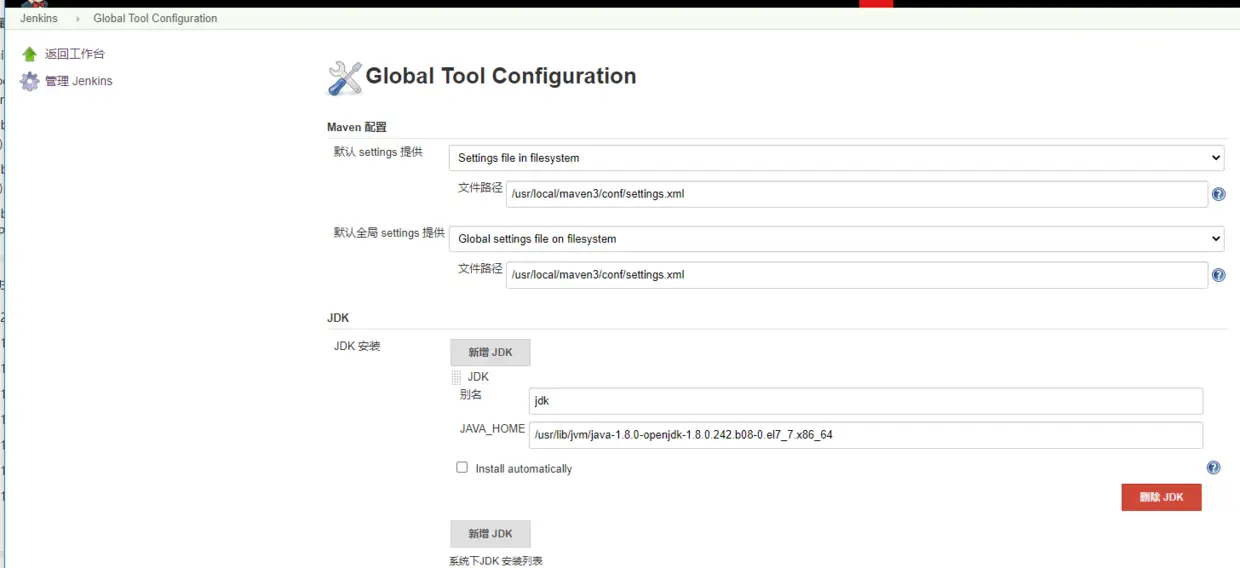Click the red 删除 JDK button
The width and height of the screenshot is (1240, 568).
[1161, 497]
